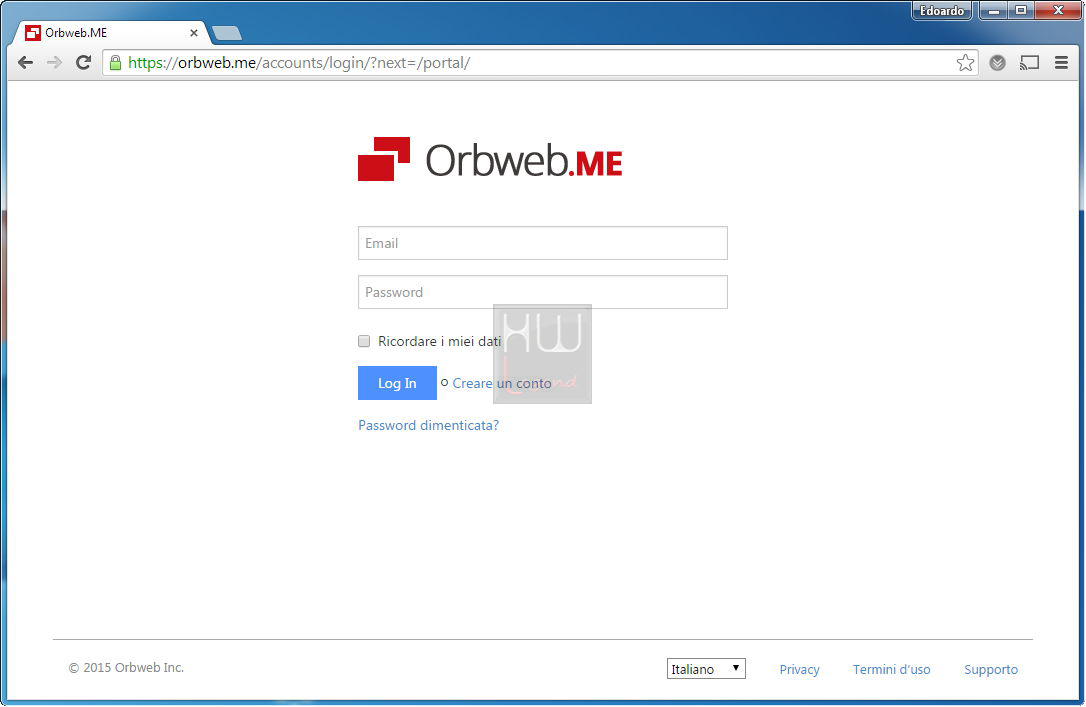
Task: Open the Creare un conto link
Action: 501,383
